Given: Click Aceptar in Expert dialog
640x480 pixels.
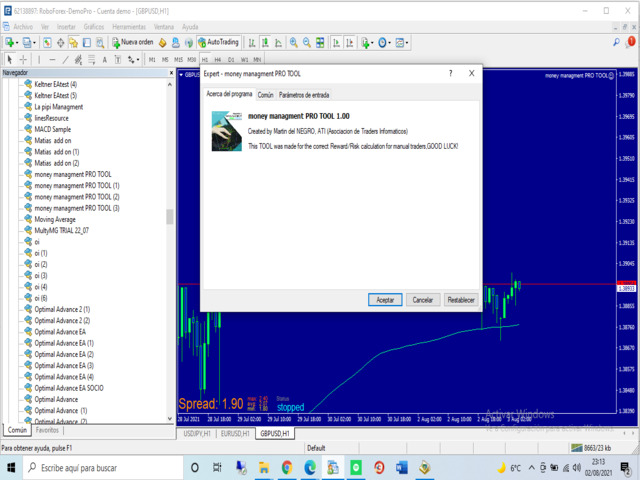Looking at the screenshot, I should (x=385, y=300).
